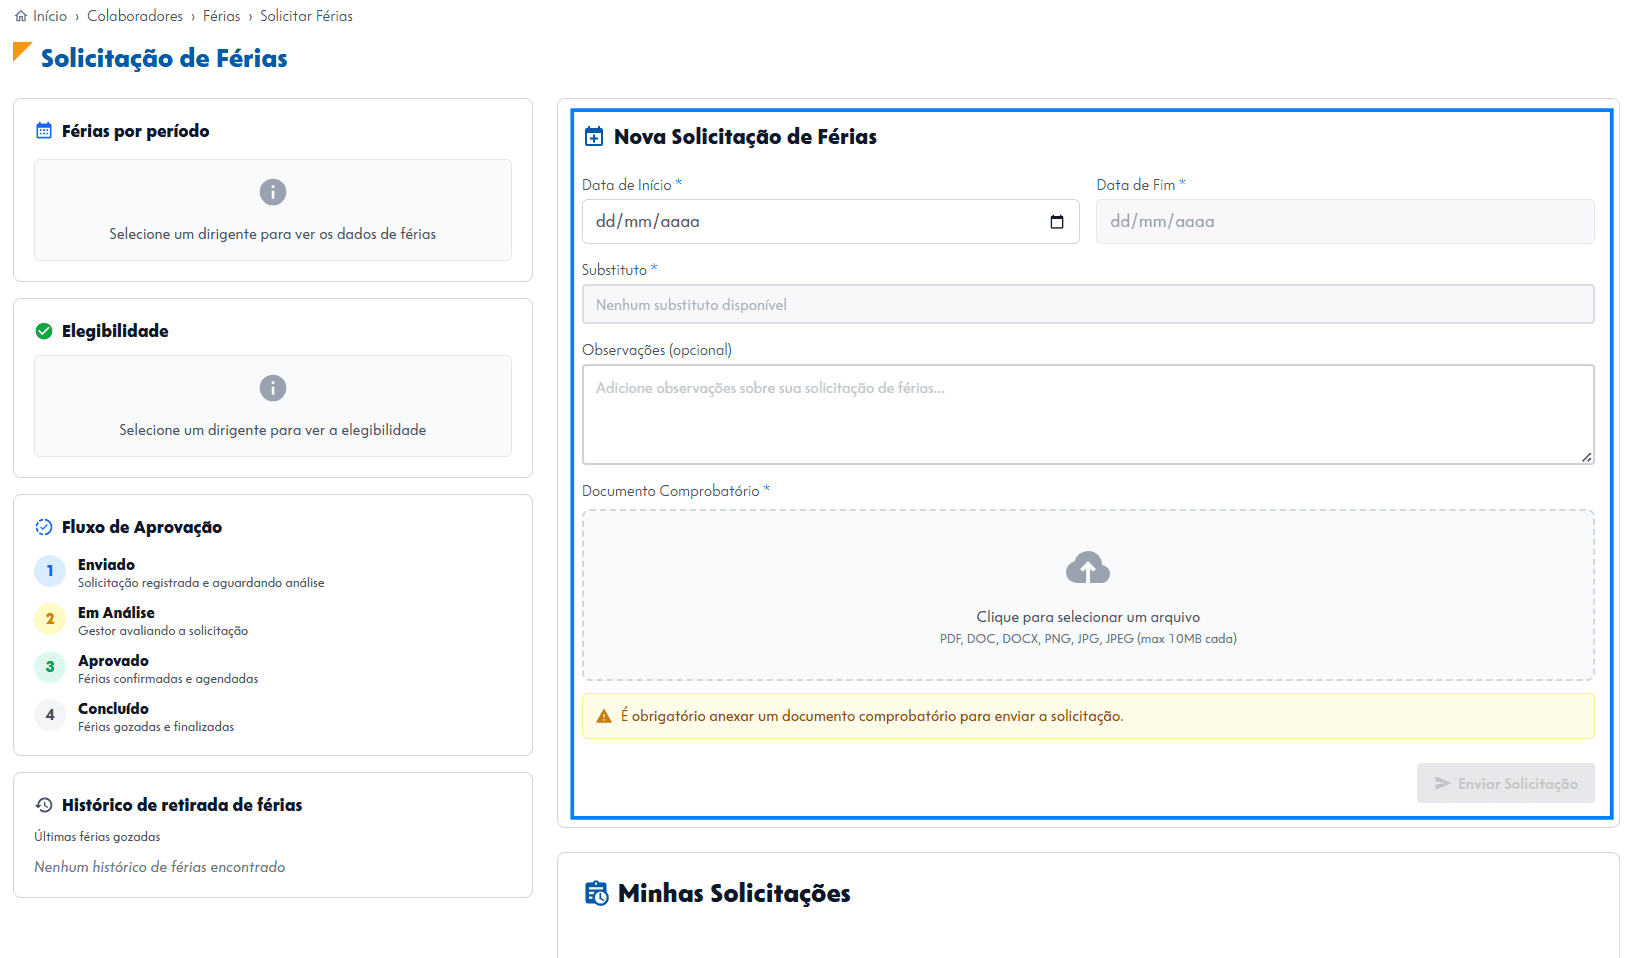
Task: Click the Data de Fim date field
Action: click(1345, 222)
